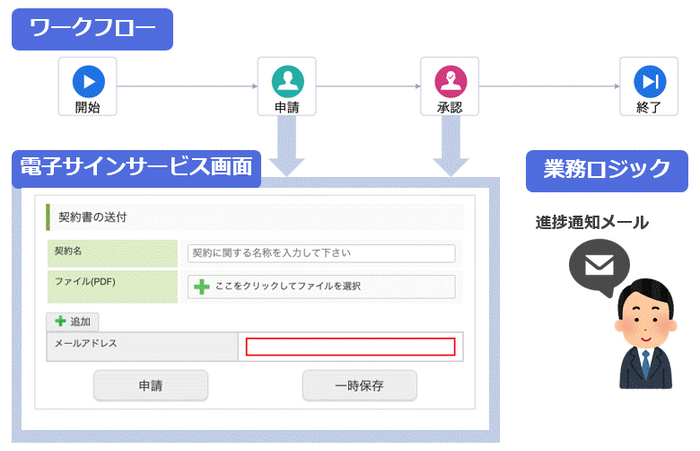Select the pink 承認 approver icon

pyautogui.click(x=450, y=81)
